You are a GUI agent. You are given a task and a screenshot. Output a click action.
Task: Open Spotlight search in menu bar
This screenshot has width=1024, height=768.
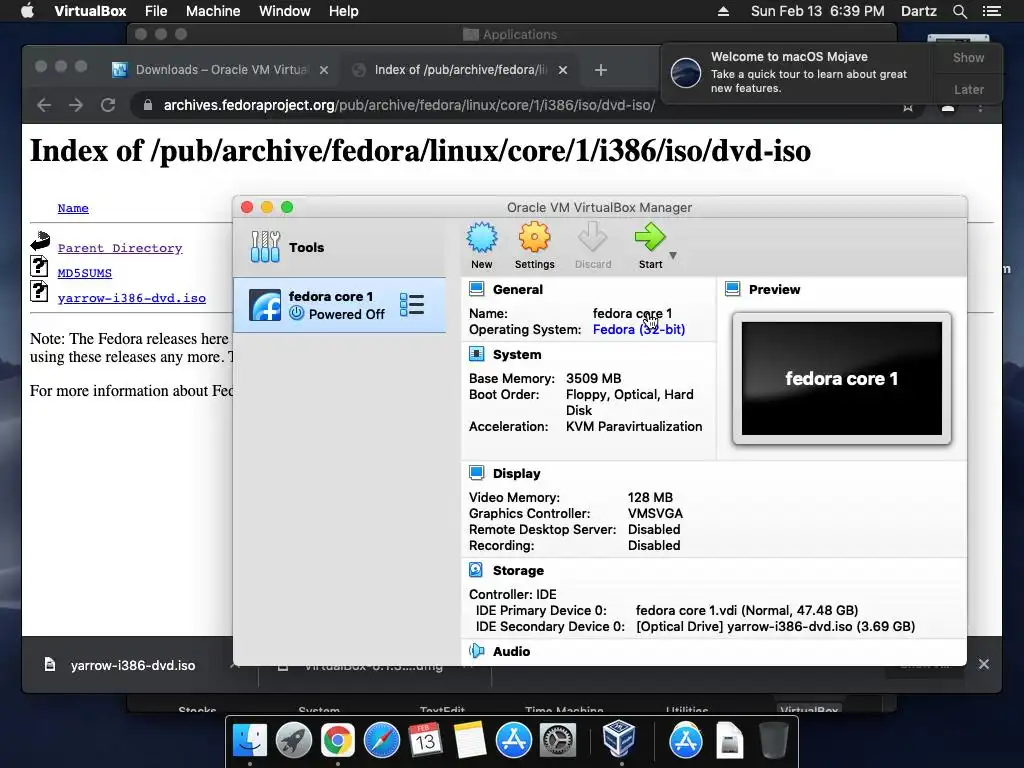click(x=960, y=11)
